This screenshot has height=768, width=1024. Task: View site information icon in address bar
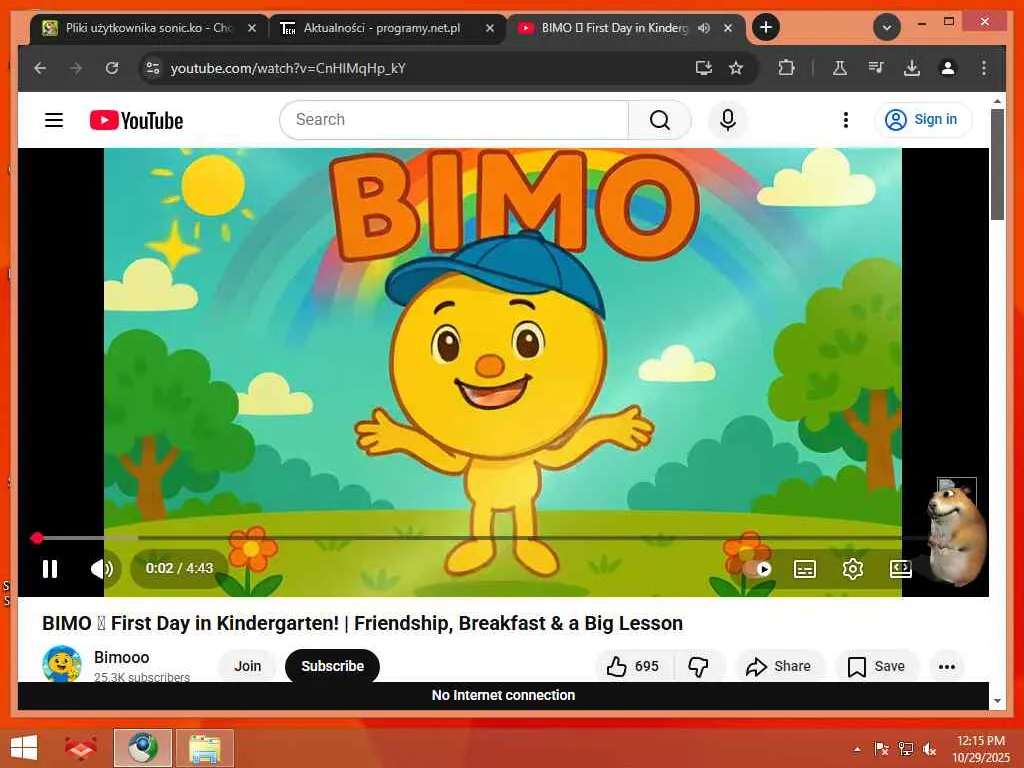153,68
